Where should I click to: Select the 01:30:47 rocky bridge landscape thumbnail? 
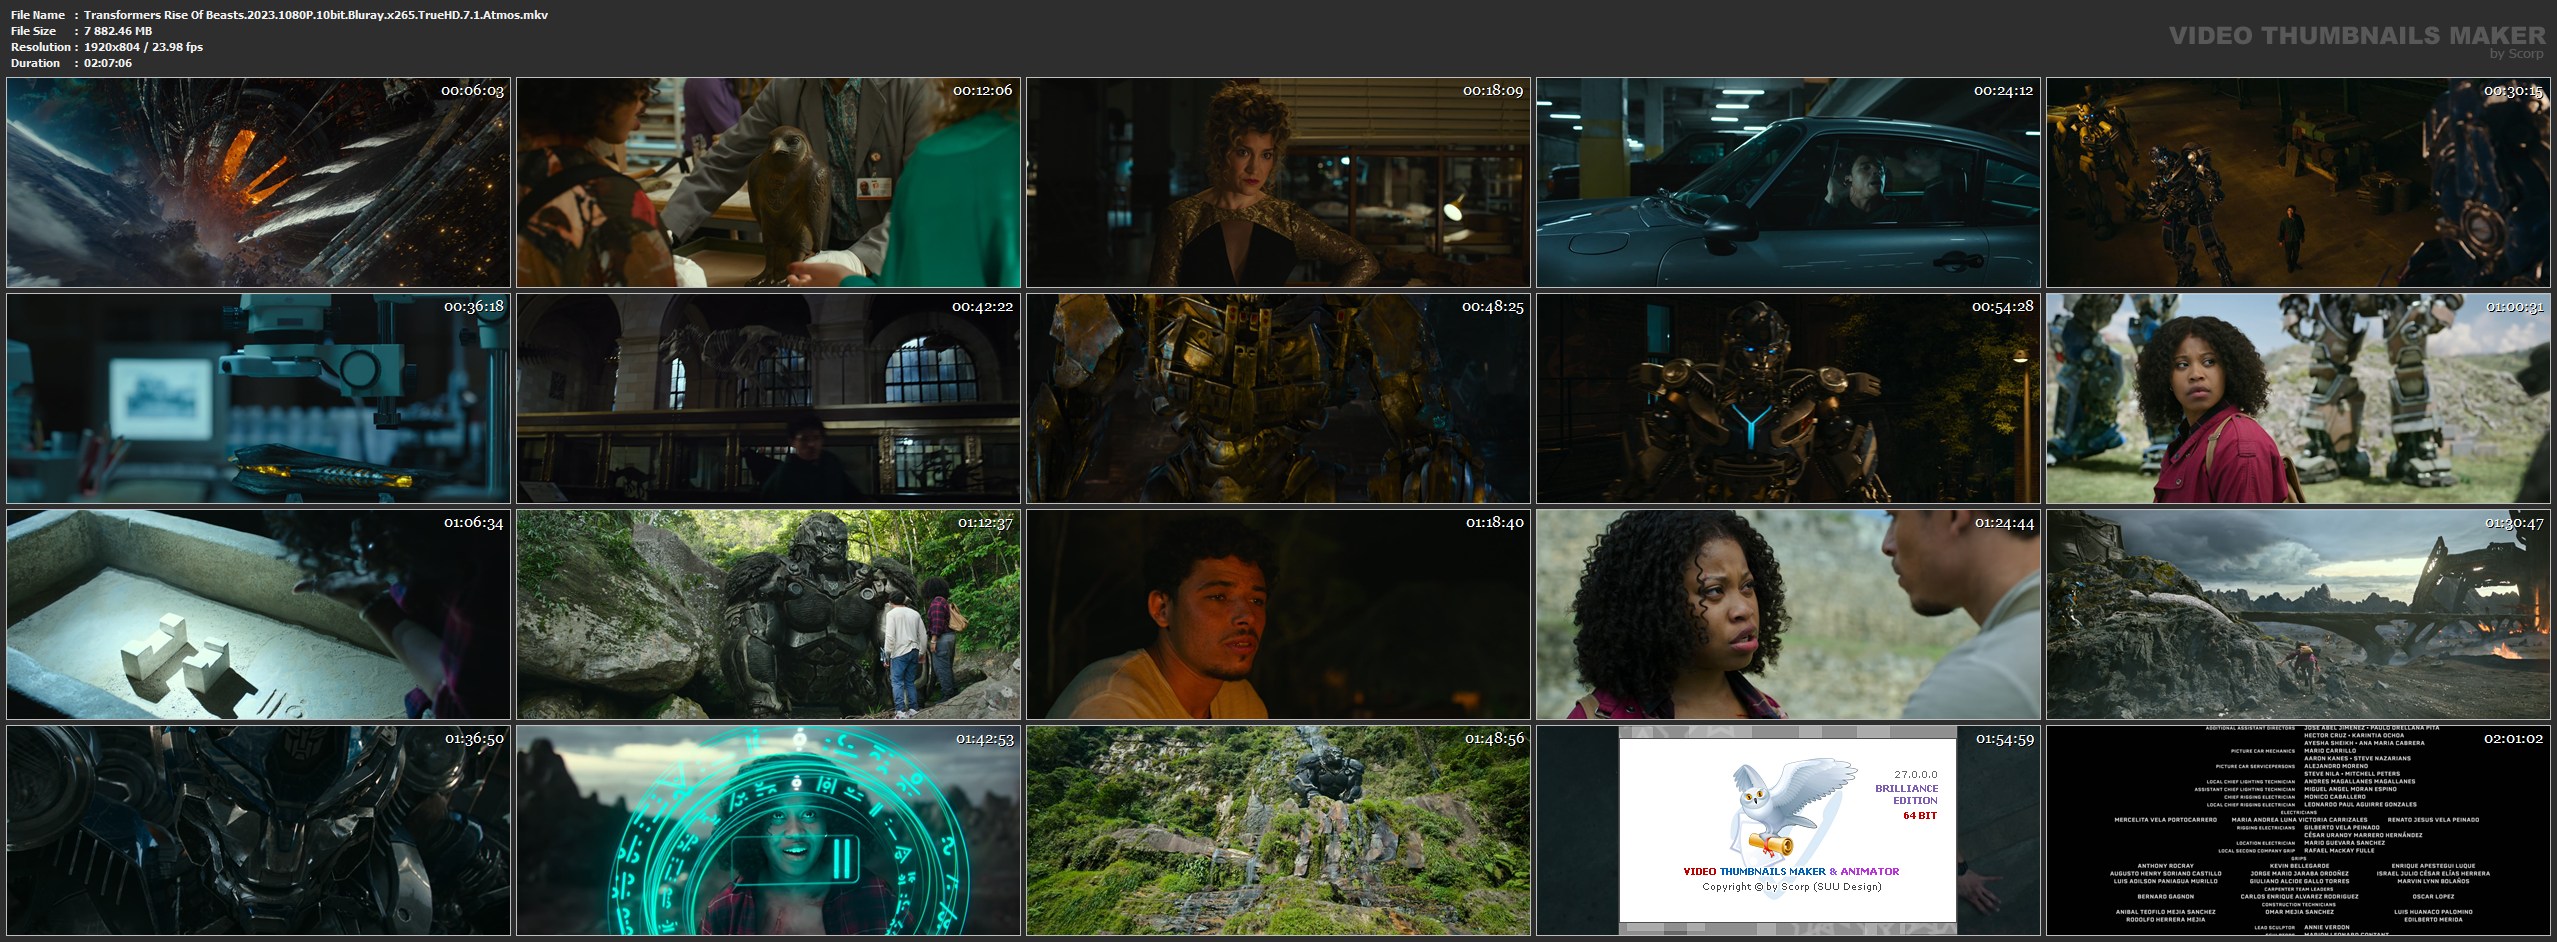point(2298,615)
